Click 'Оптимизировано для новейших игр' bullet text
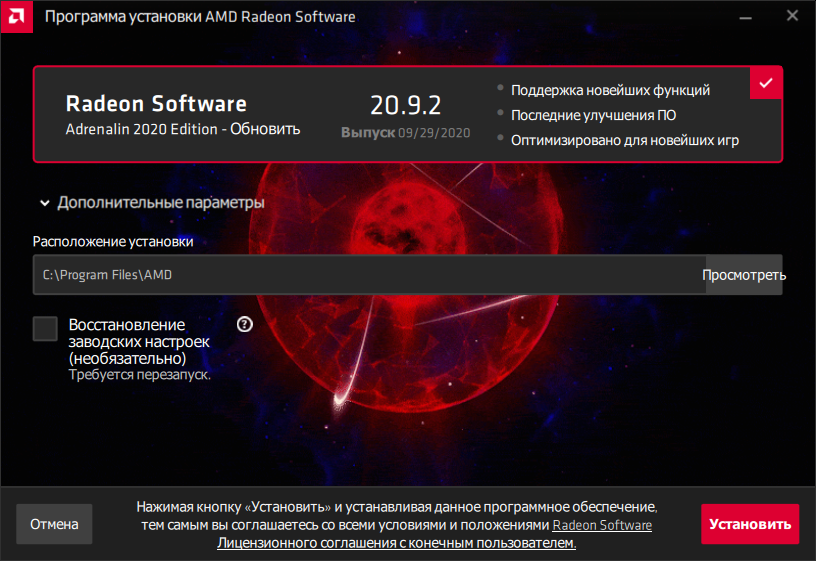816x561 pixels. pyautogui.click(x=625, y=140)
